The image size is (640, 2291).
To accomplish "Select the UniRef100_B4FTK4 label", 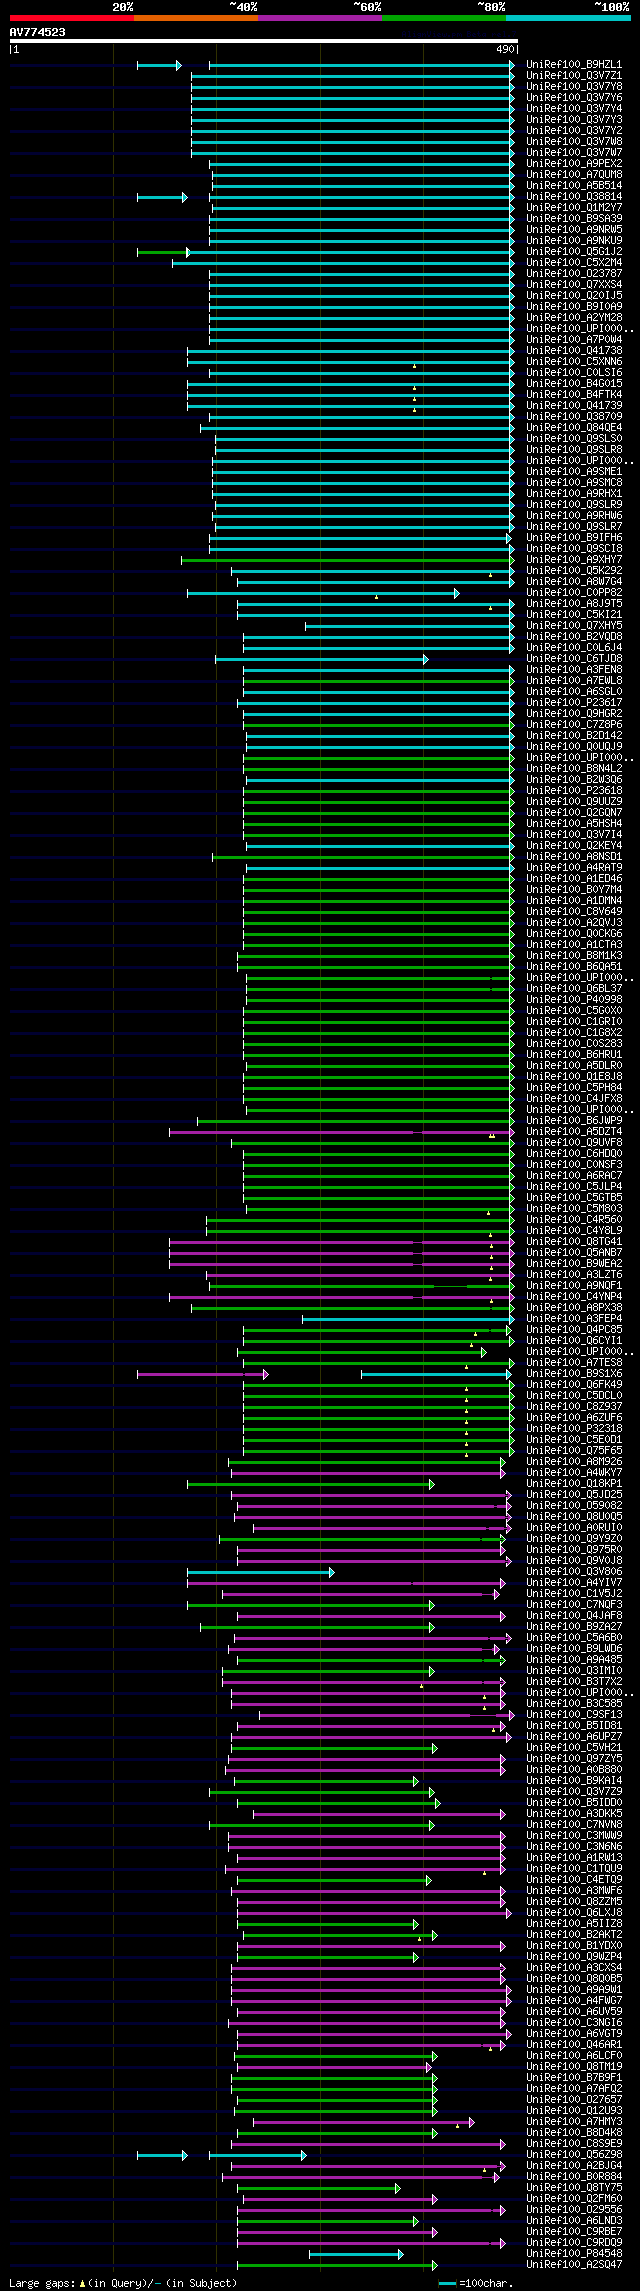I will [574, 395].
